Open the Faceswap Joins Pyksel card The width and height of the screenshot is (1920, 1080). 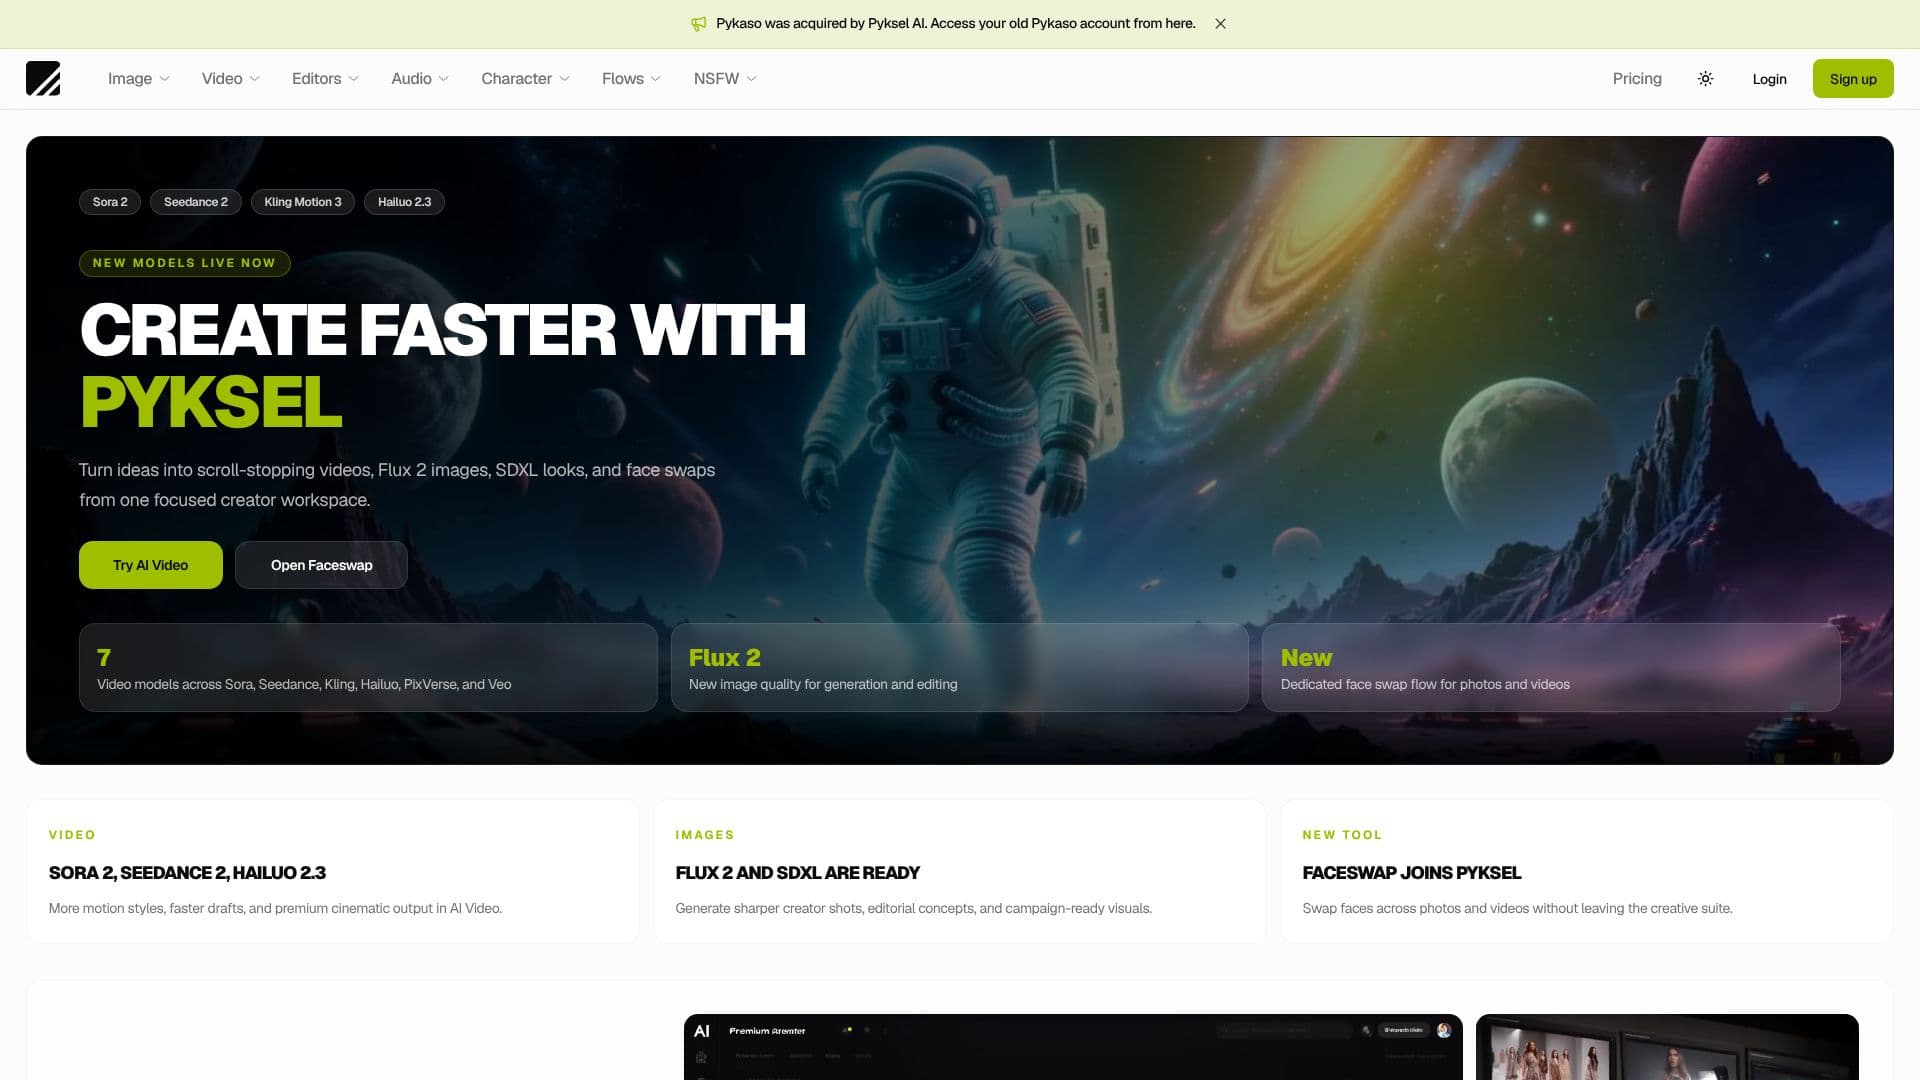click(1587, 871)
